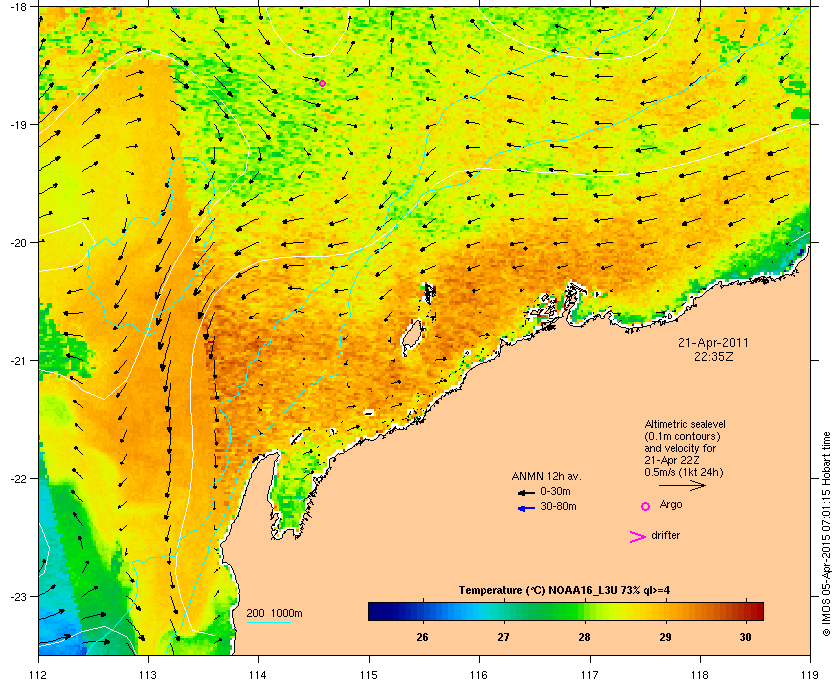840x680 pixels.
Task: Click the latitude axis label -20
Action: (18, 242)
